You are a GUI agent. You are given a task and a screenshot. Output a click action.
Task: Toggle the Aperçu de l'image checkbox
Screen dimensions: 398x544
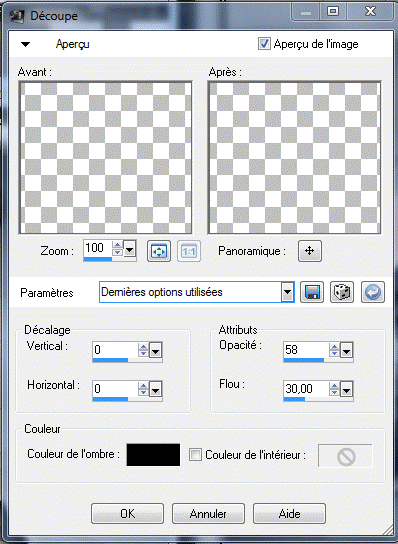tap(264, 44)
